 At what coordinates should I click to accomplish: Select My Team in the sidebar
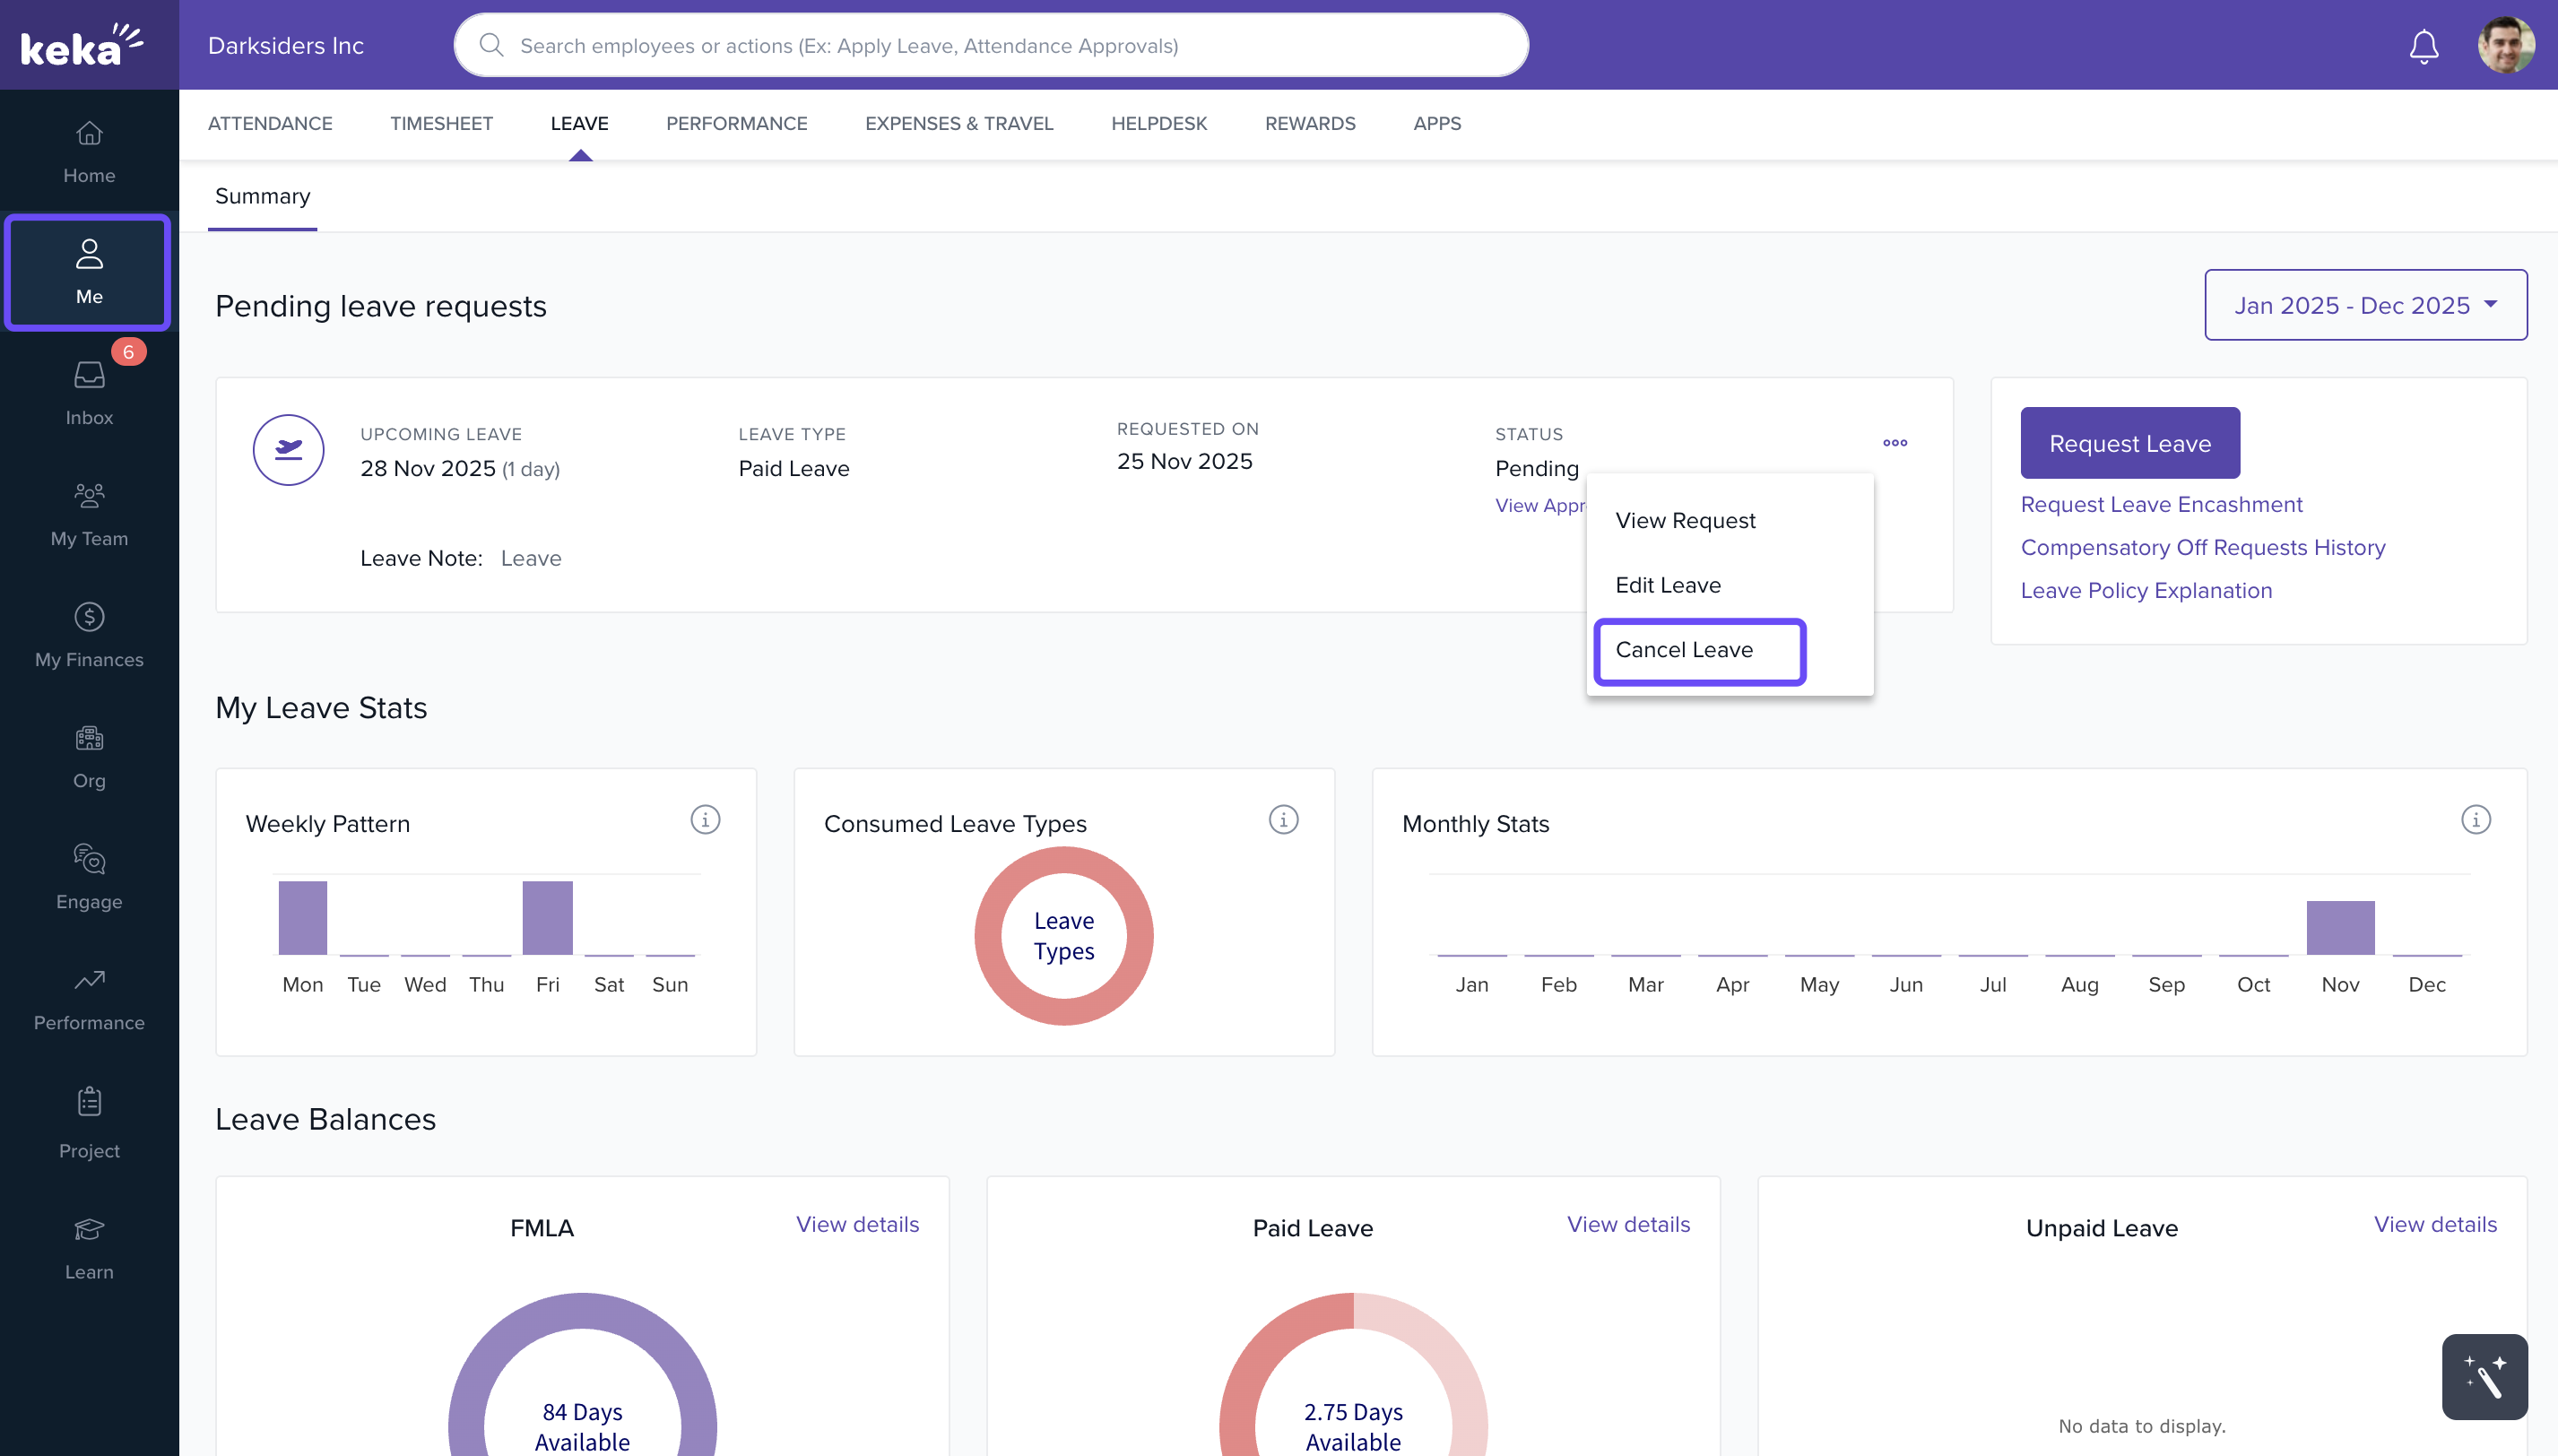click(88, 512)
